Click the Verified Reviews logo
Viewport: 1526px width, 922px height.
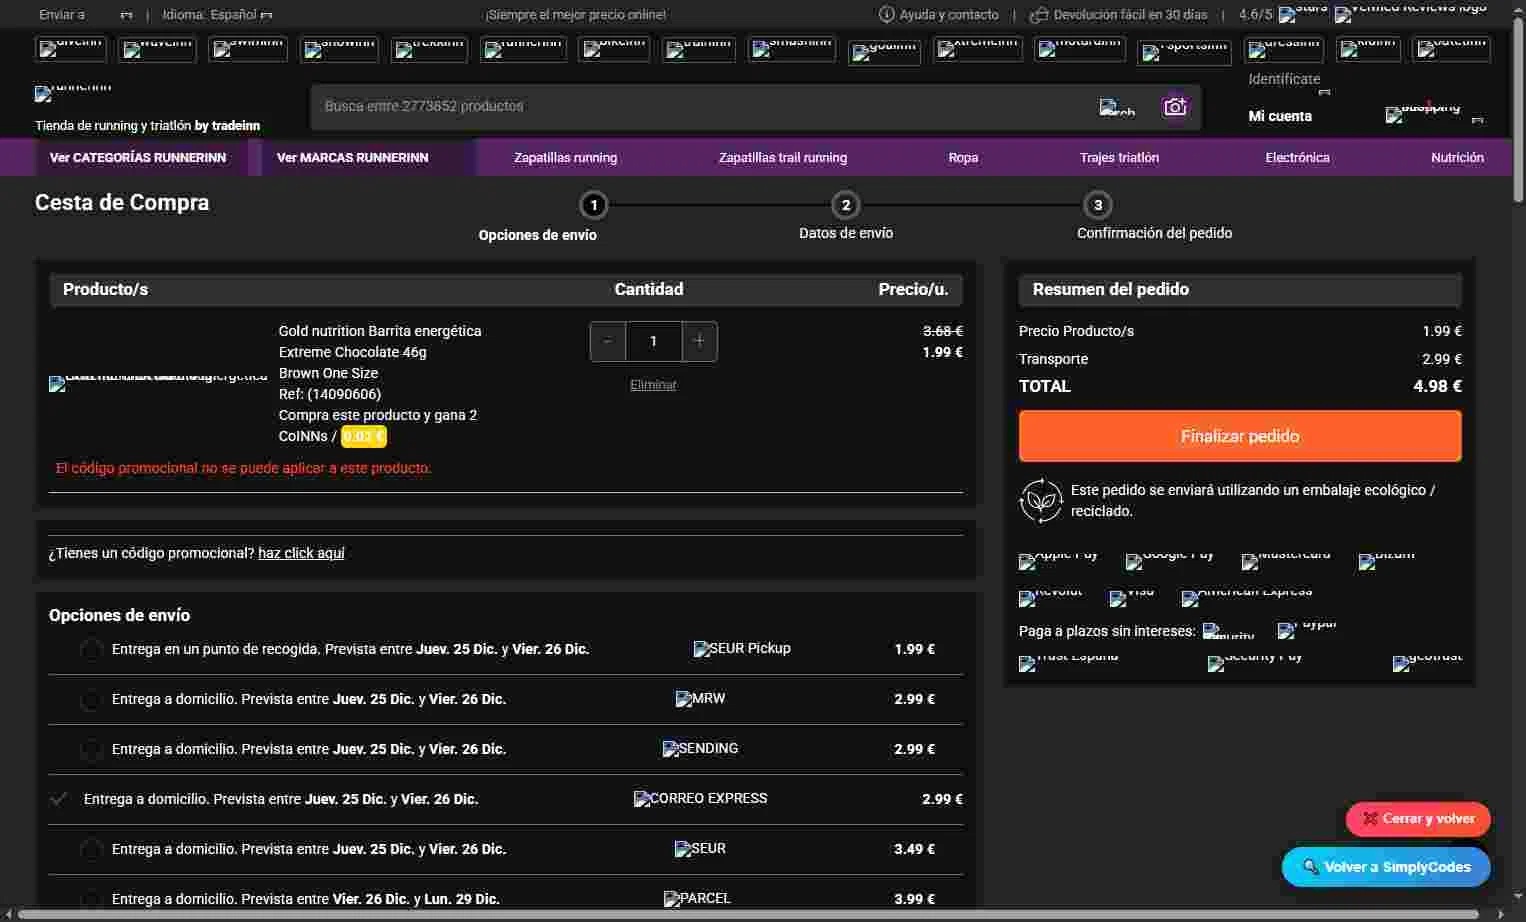click(1410, 14)
